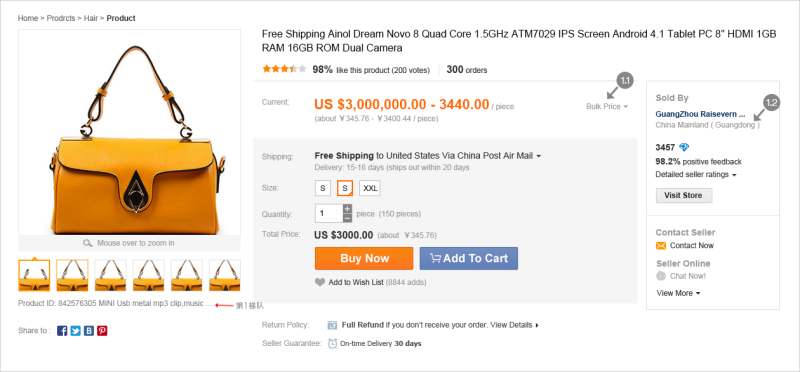Click heart icon to add to wish list
The height and width of the screenshot is (372, 800).
(x=320, y=282)
